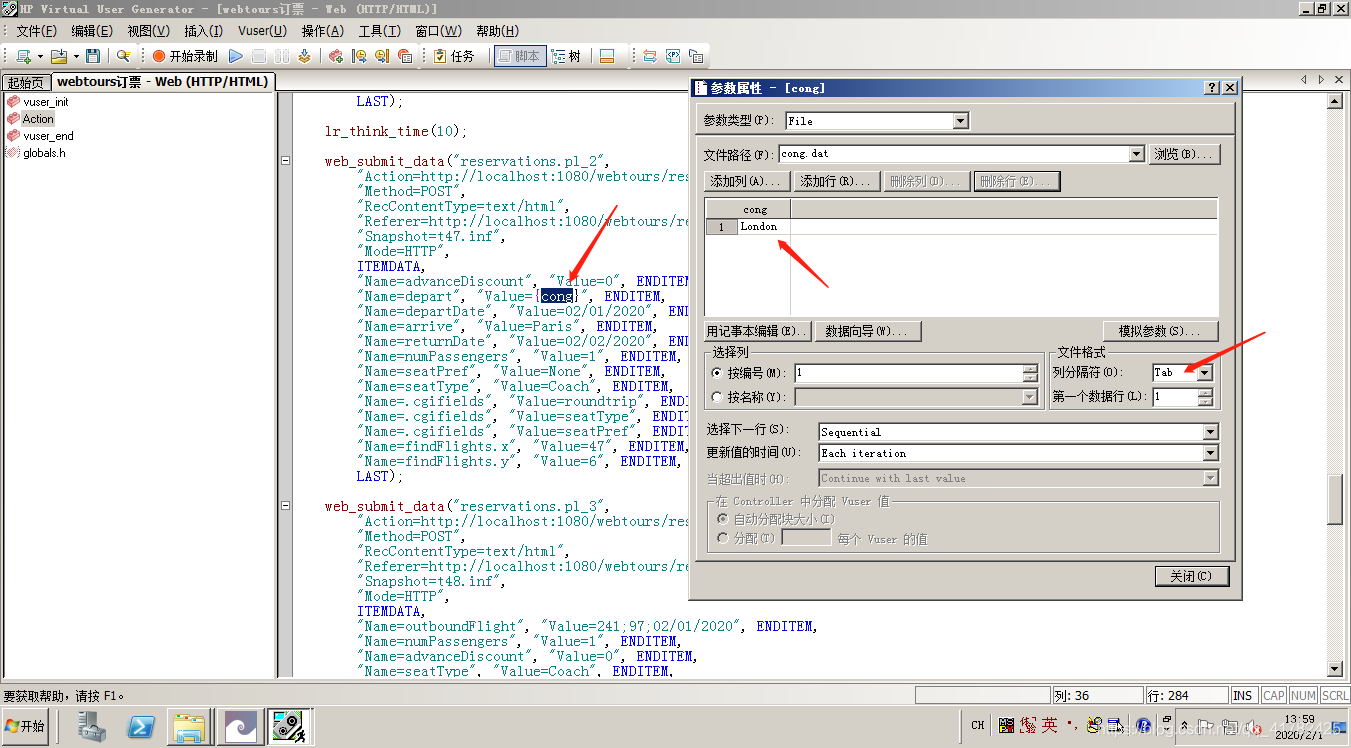
Task: Open the parameter list icon
Action: [673, 56]
